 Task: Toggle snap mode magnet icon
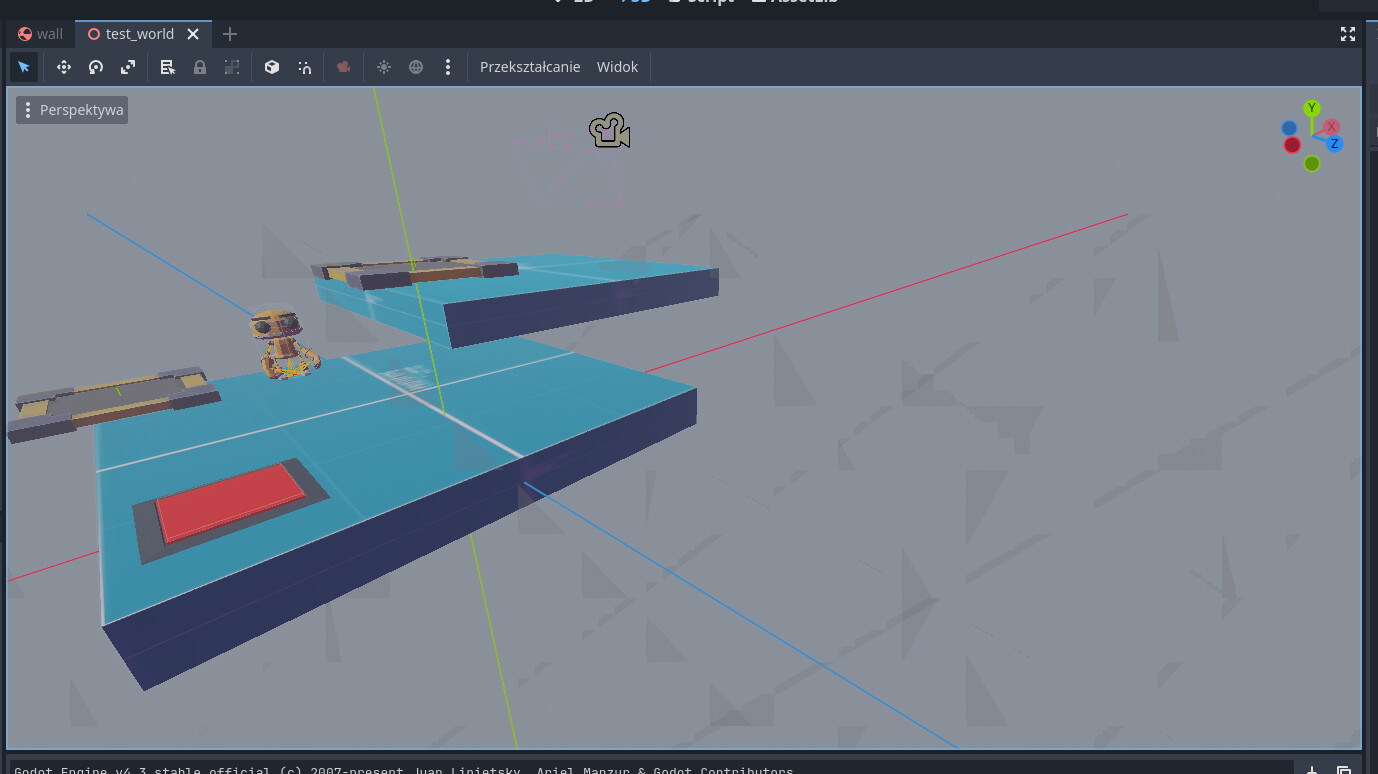(x=304, y=67)
